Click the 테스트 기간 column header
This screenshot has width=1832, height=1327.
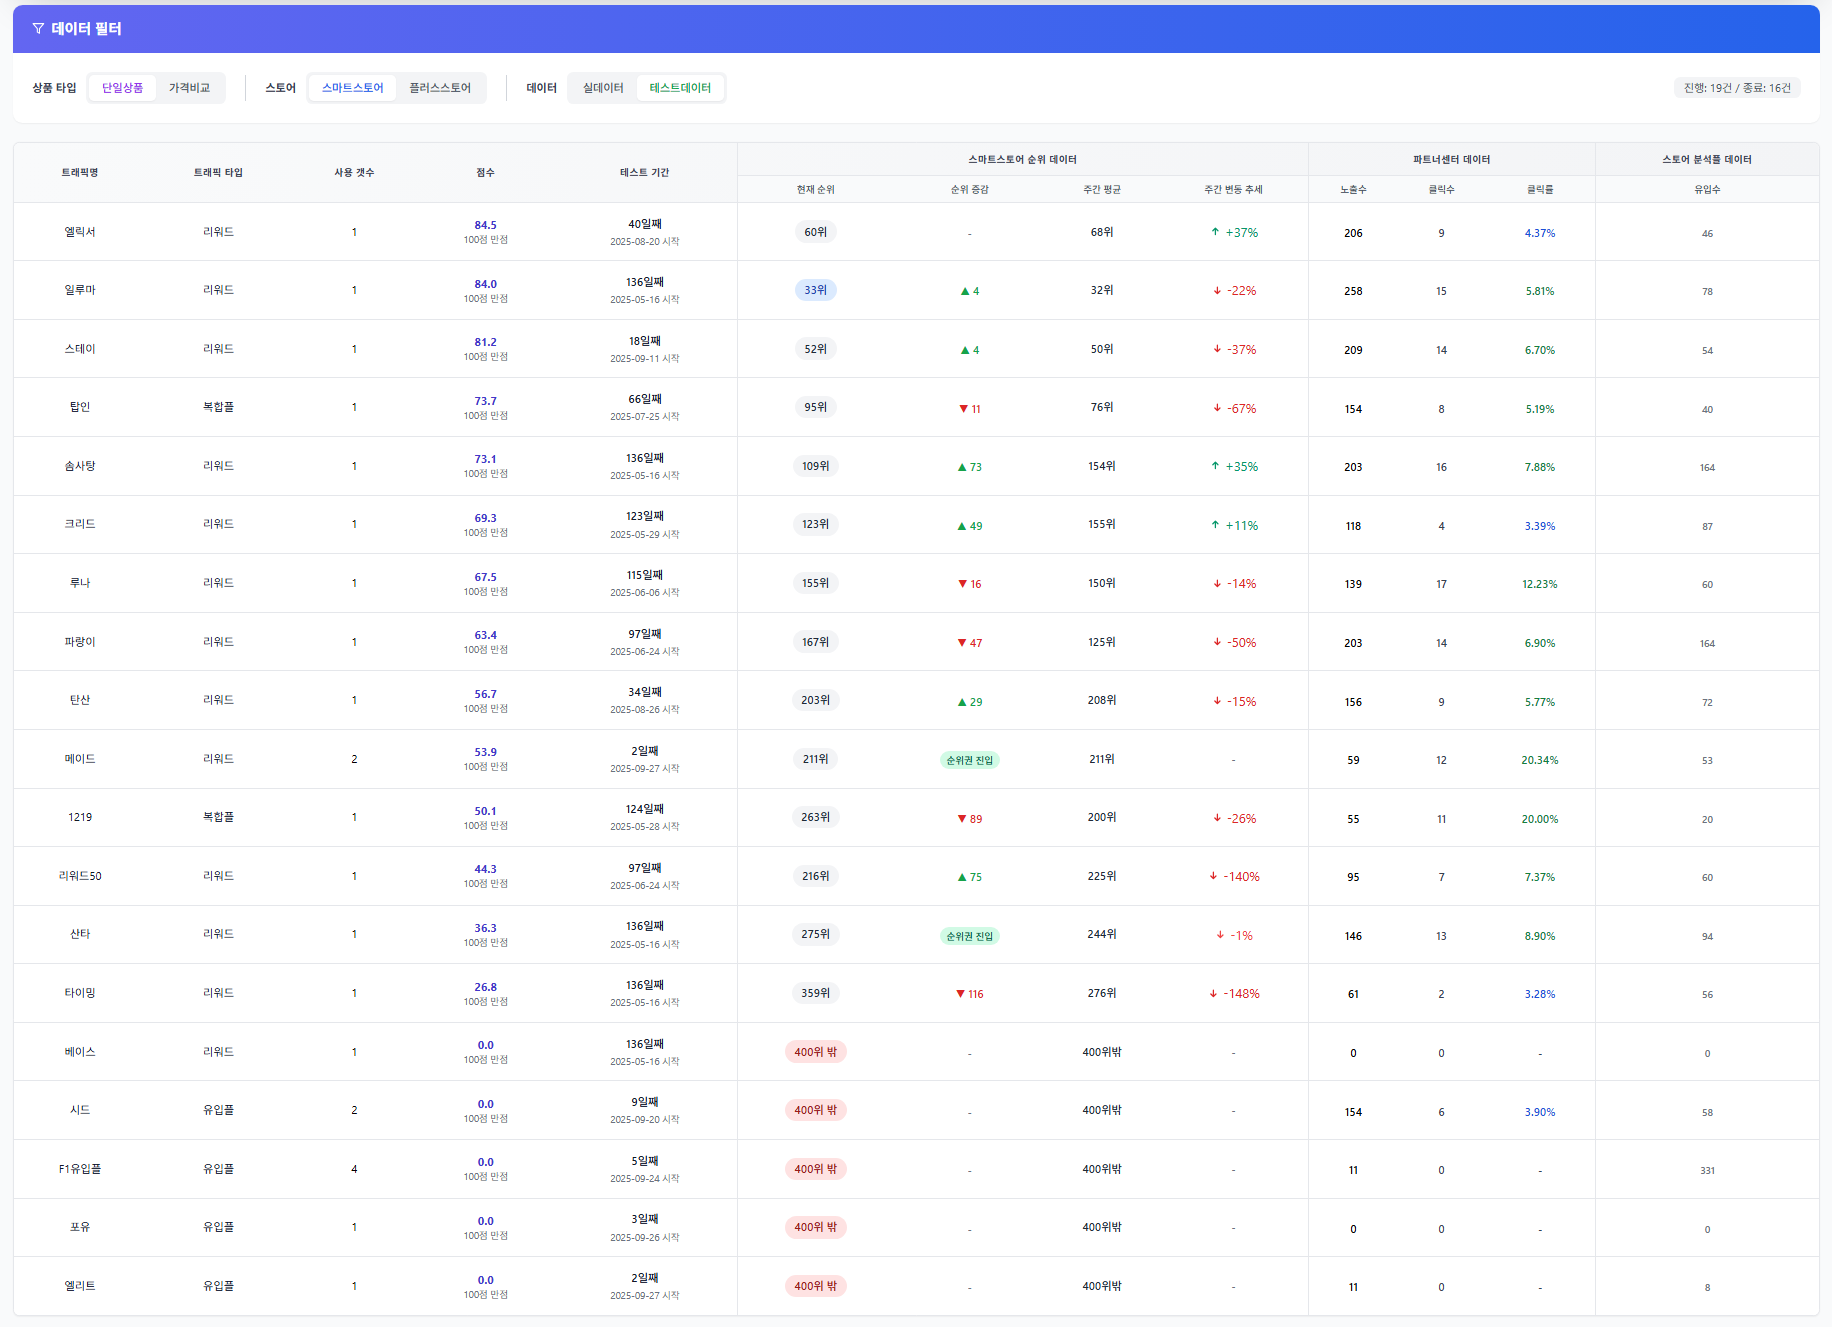tap(644, 173)
